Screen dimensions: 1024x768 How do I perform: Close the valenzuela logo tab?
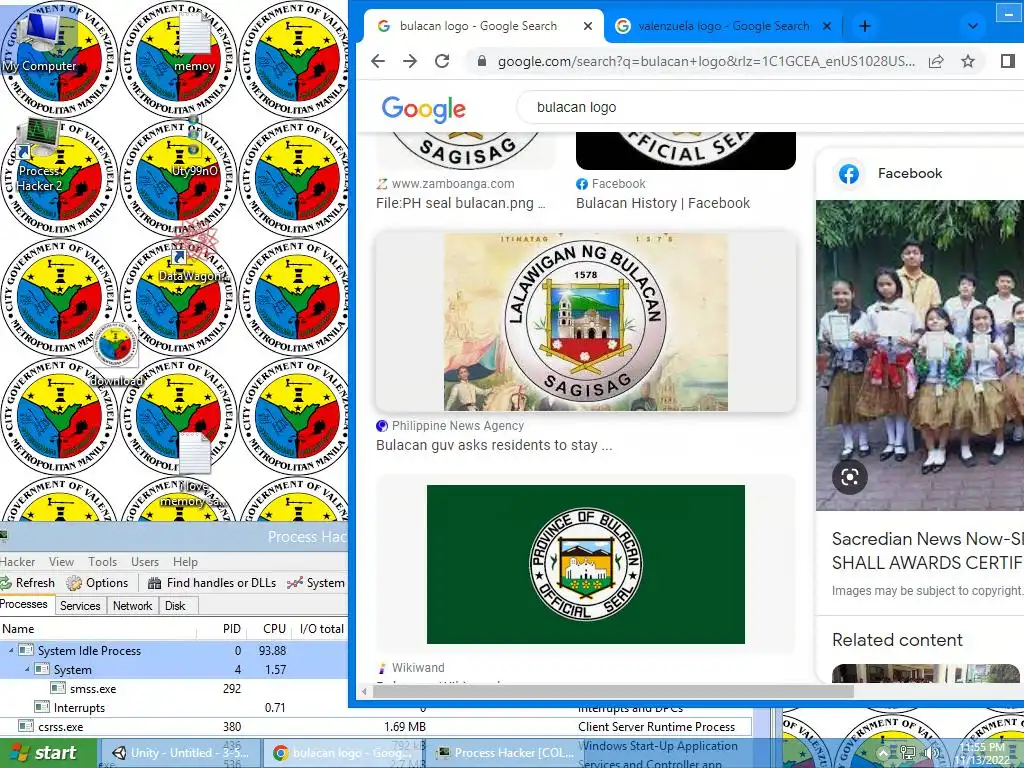[827, 26]
